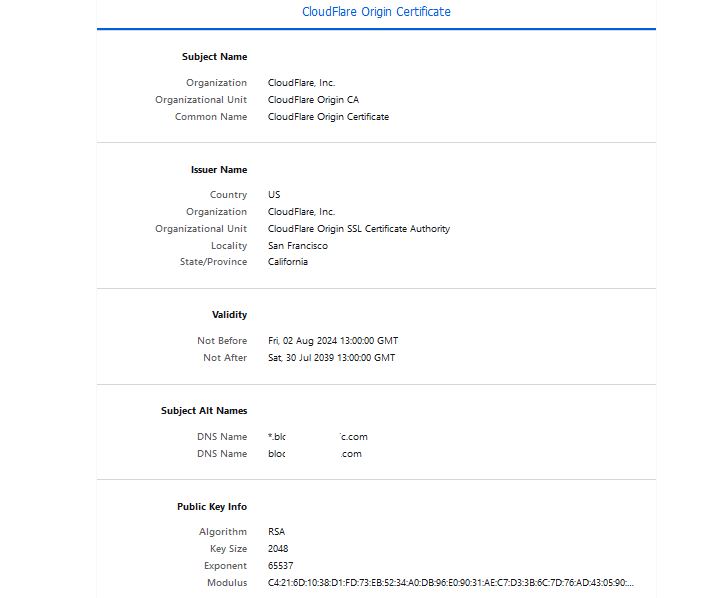
Task: Click the second DNS Name value ending '.com'
Action: [315, 454]
